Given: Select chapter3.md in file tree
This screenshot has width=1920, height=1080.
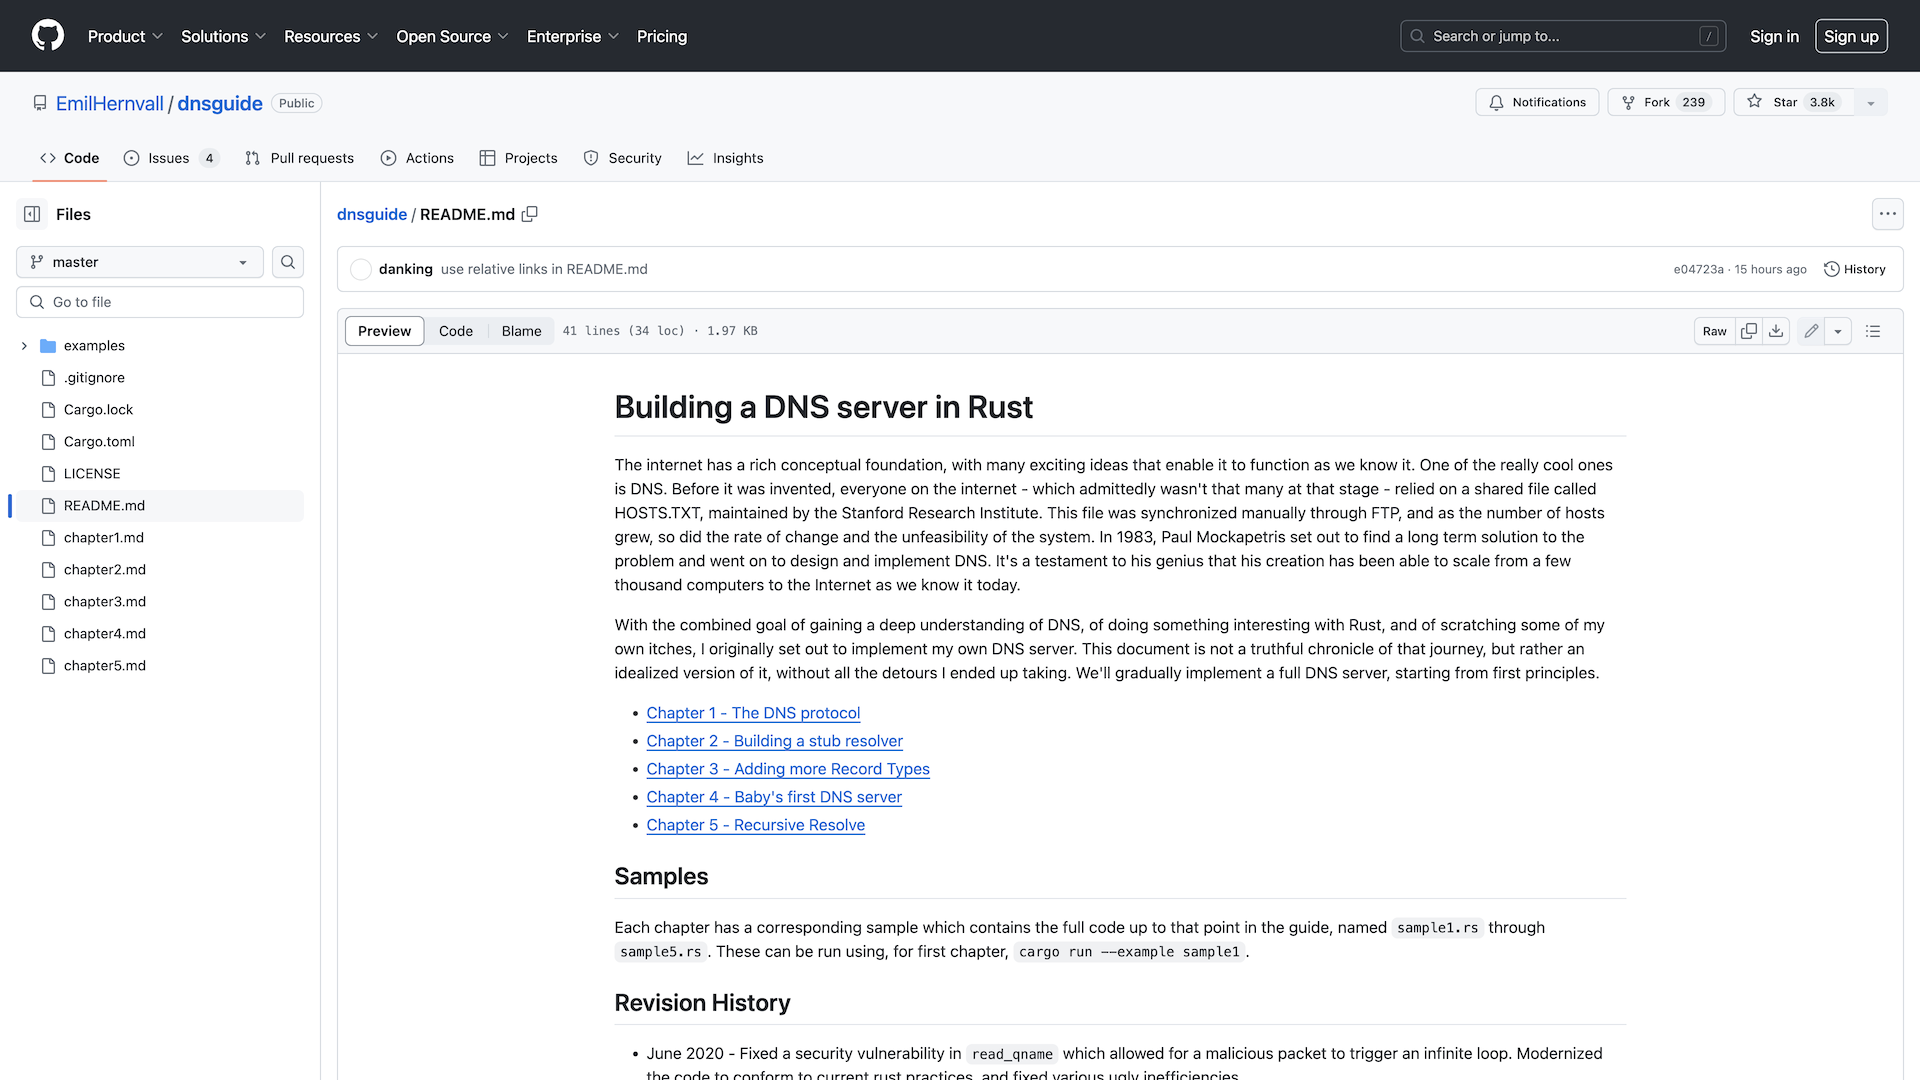Looking at the screenshot, I should (x=160, y=602).
